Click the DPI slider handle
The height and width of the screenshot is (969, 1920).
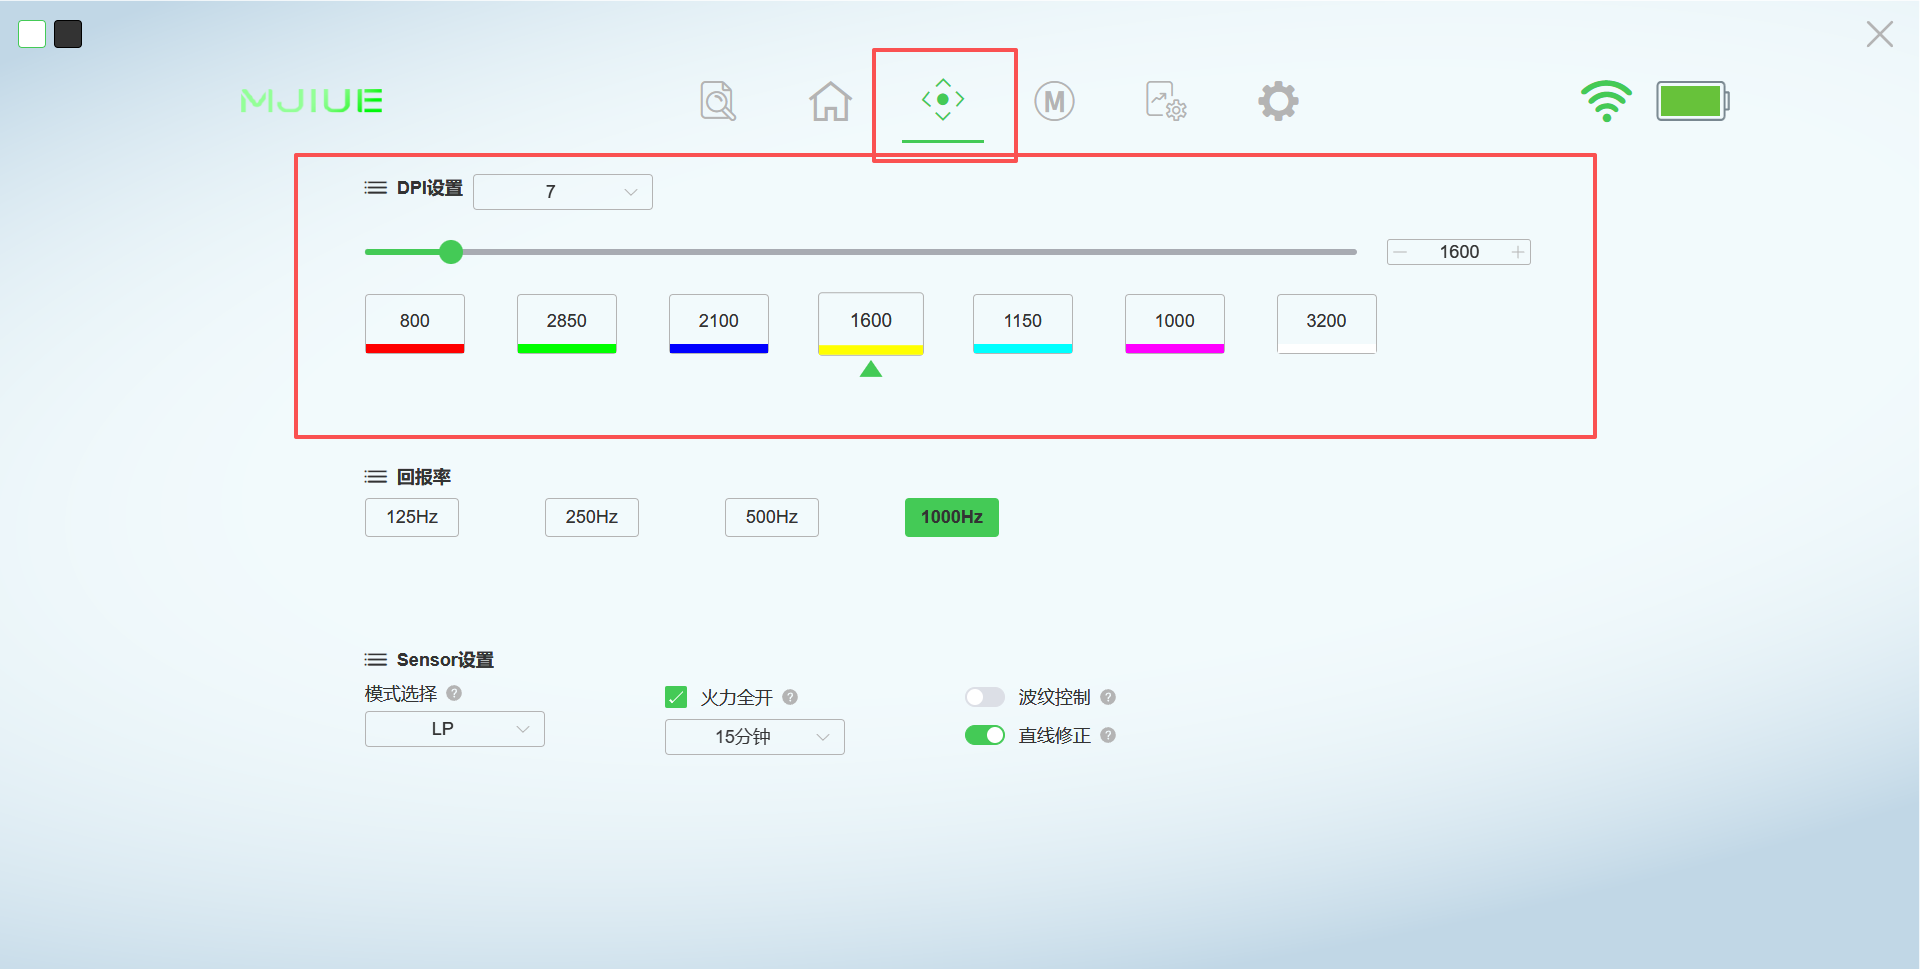coord(451,252)
